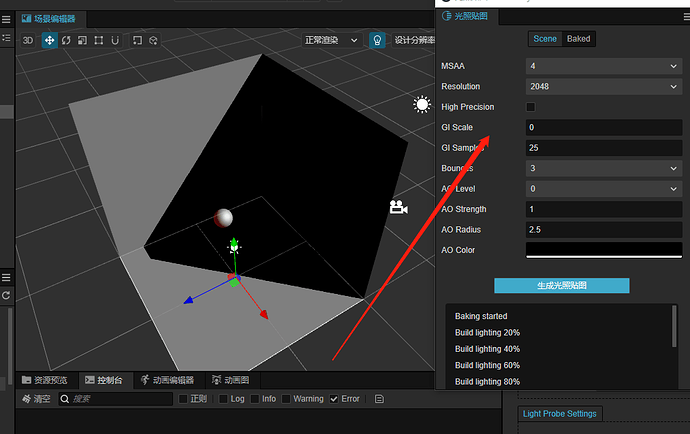Image resolution: width=690 pixels, height=434 pixels.
Task: Open the 动画编辑器 tab
Action: (x=168, y=380)
